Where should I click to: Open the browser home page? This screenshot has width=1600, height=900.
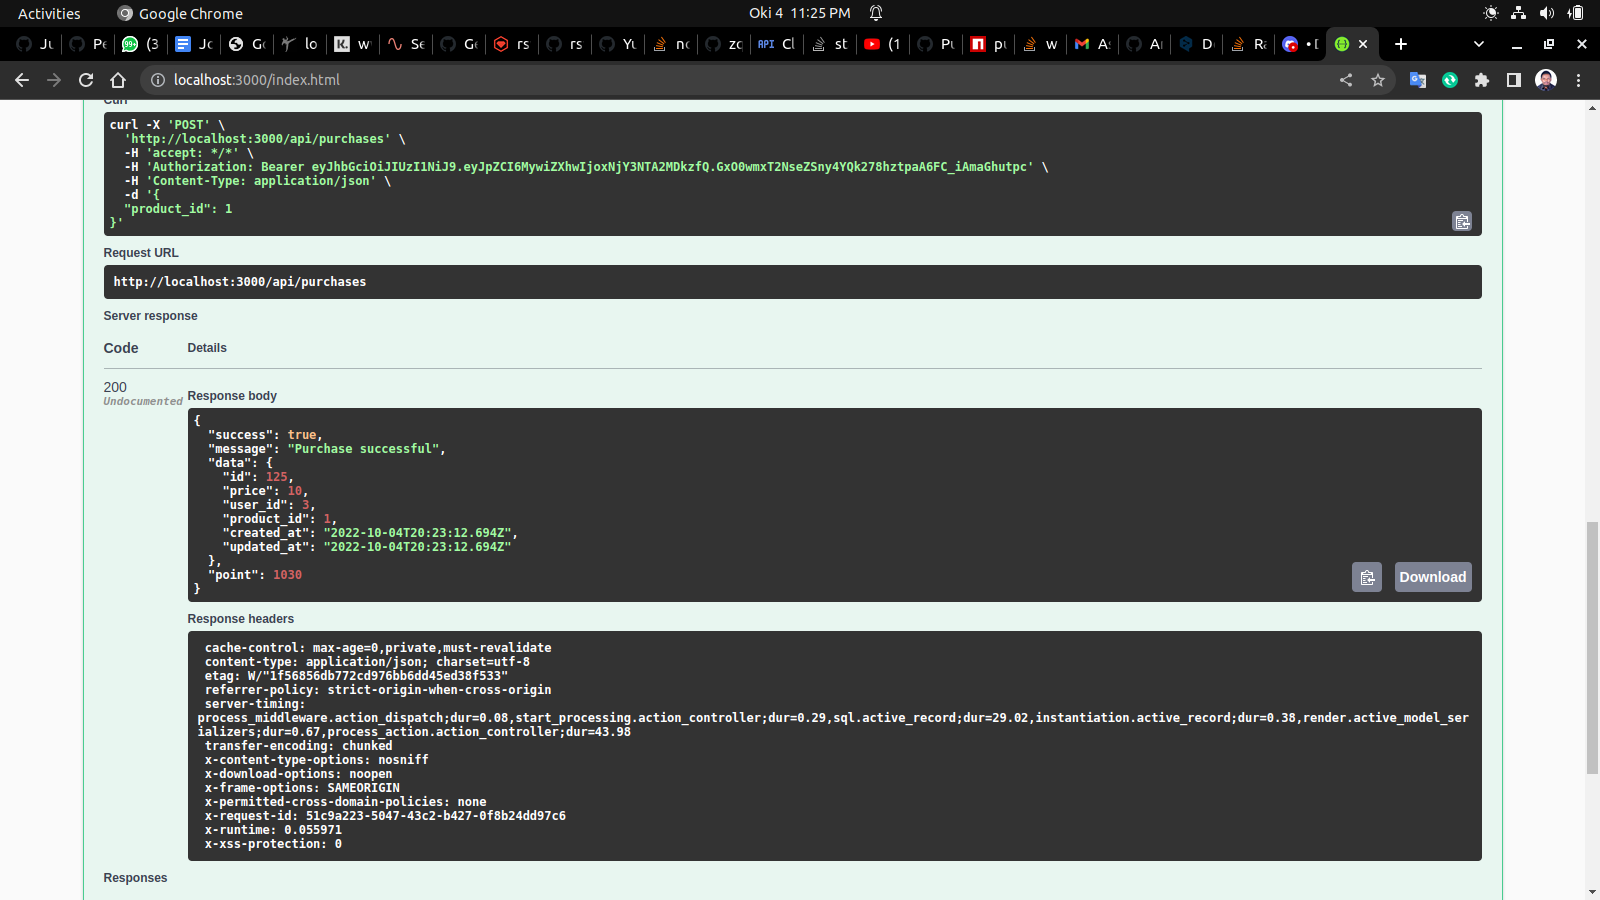[x=118, y=80]
